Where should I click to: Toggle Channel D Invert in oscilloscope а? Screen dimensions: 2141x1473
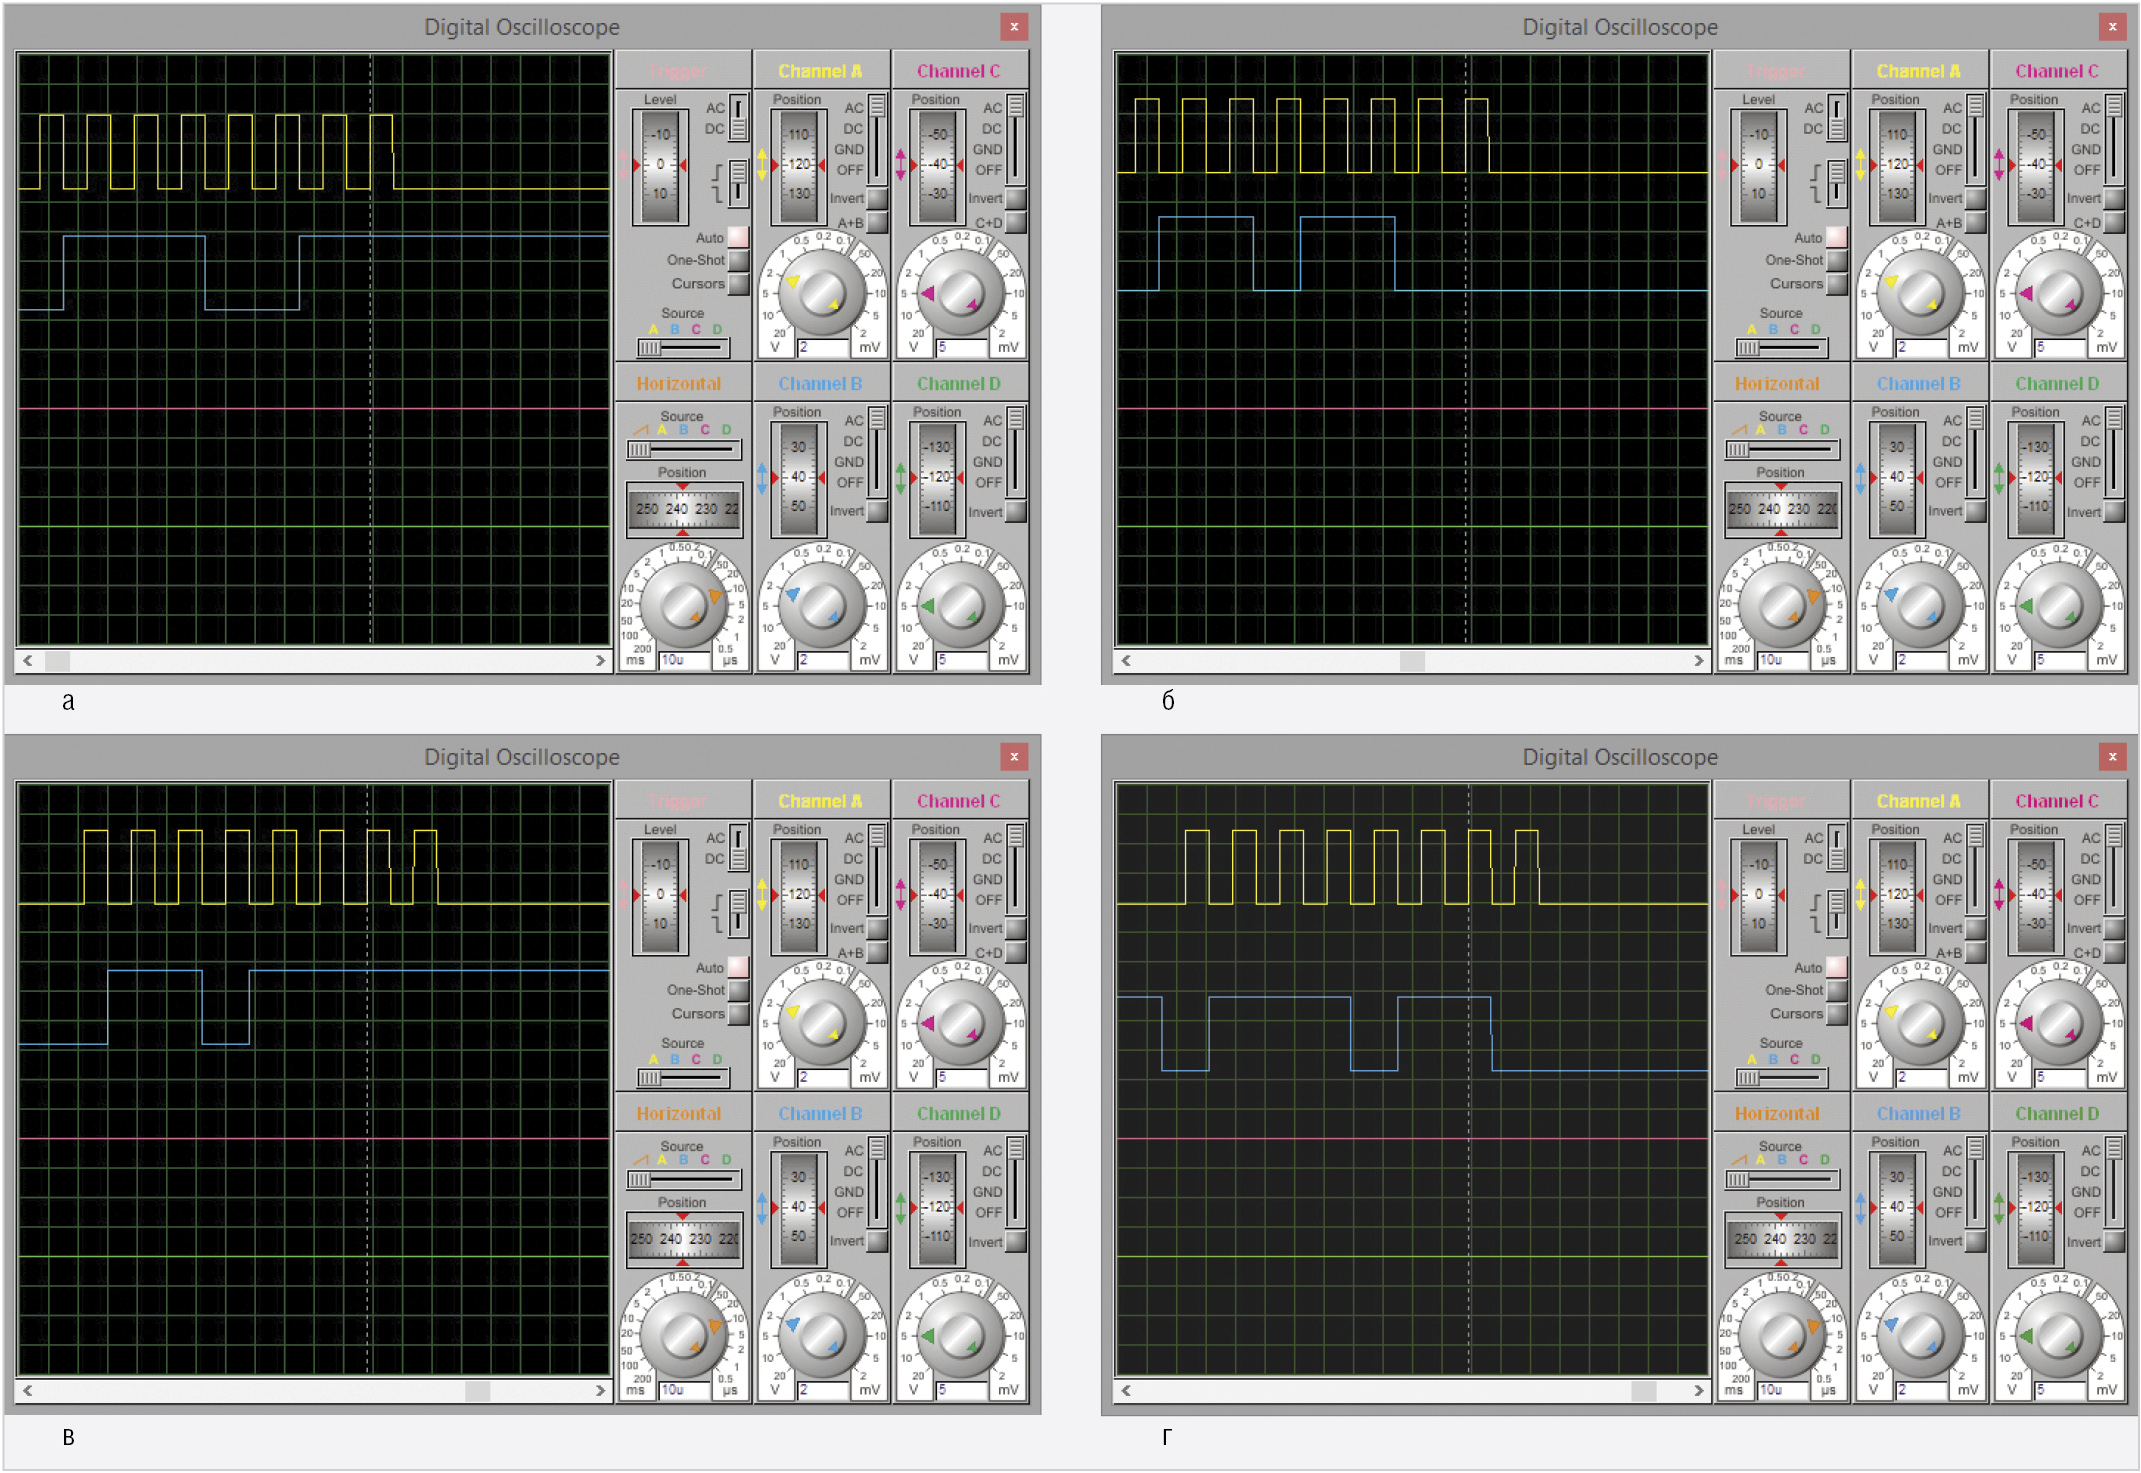1016,512
